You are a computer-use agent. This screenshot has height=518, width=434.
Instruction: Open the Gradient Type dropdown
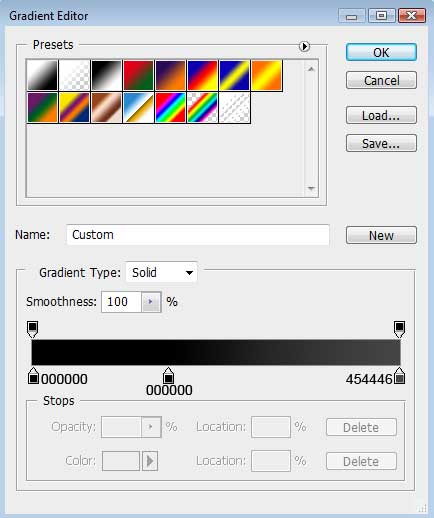pyautogui.click(x=161, y=273)
